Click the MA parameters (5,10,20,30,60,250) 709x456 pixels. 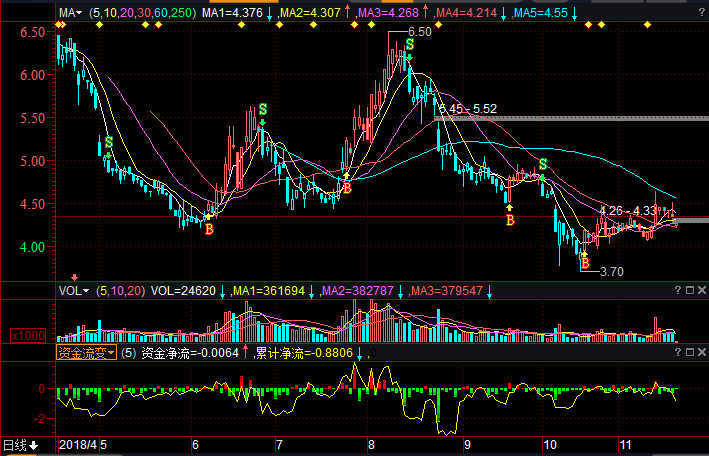(142, 14)
